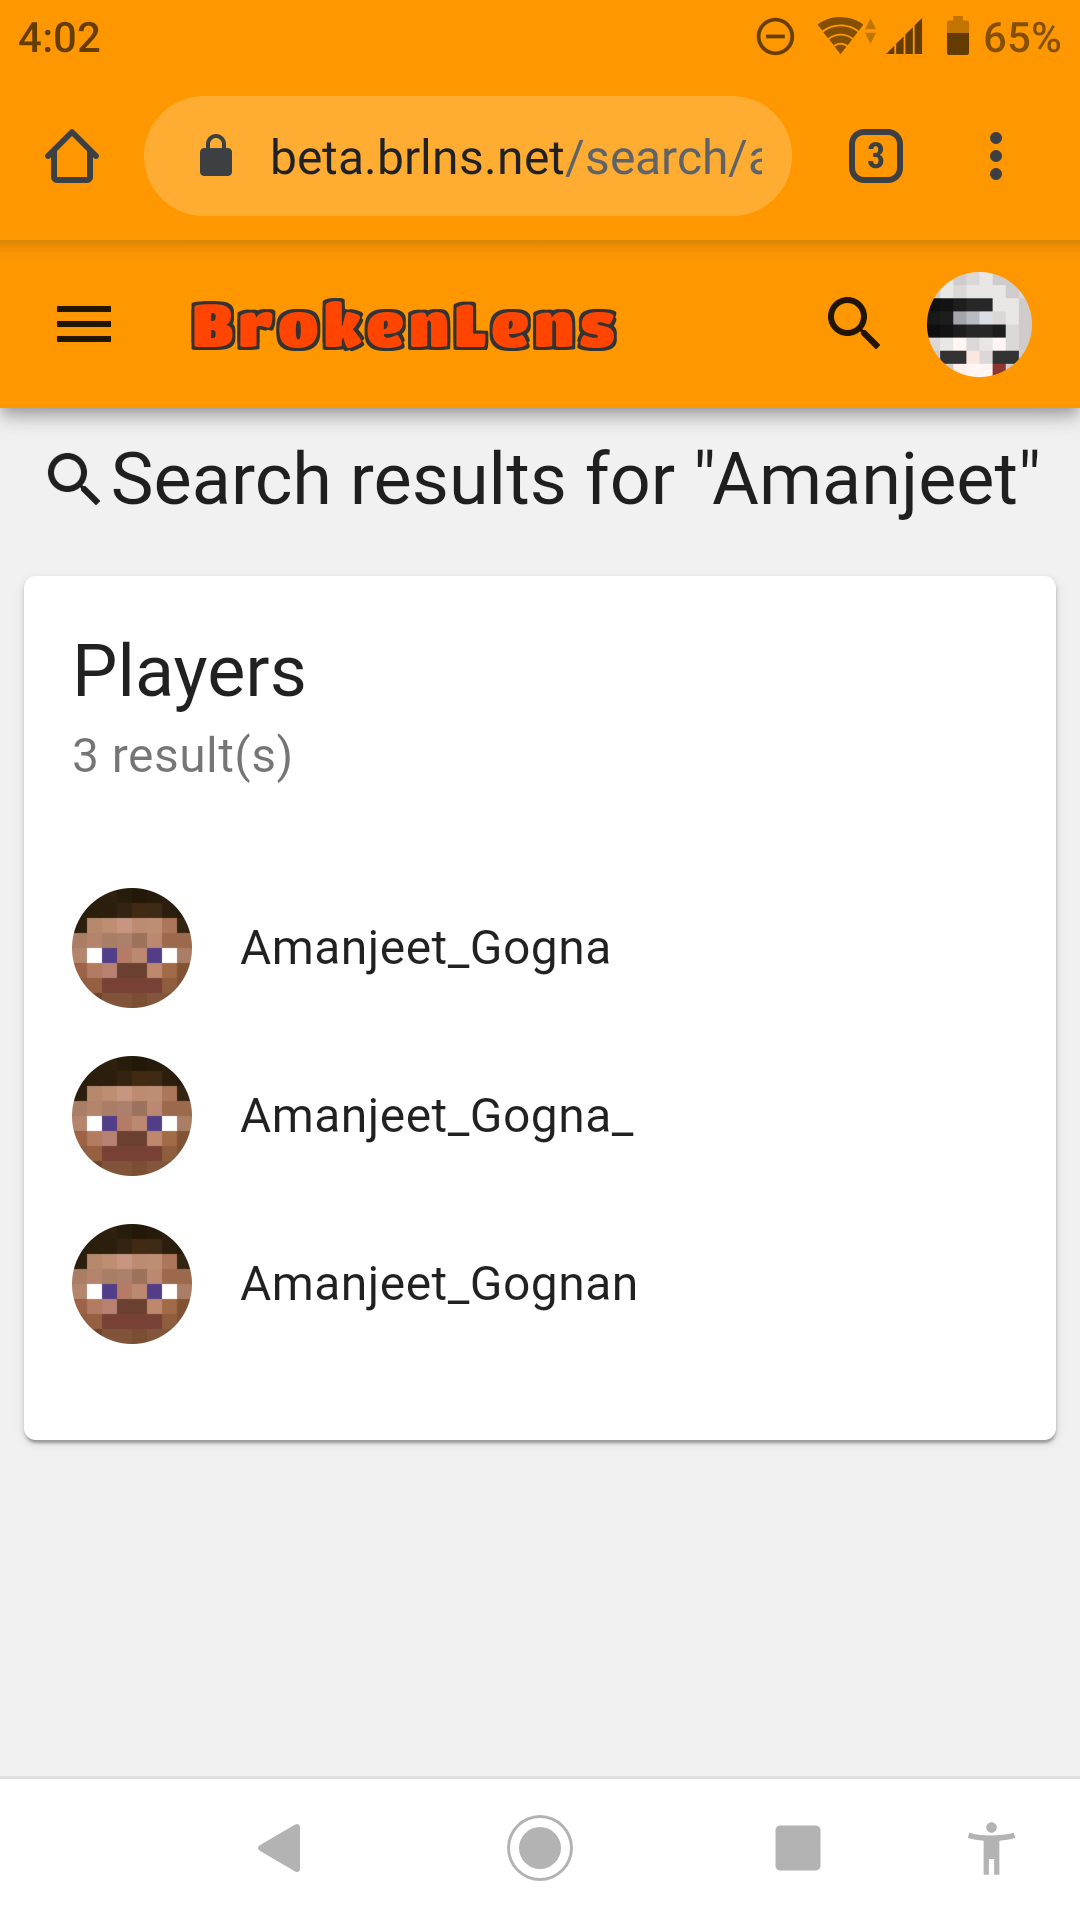
Task: Open player Amanjeet_Gogna_
Action: [540, 1116]
